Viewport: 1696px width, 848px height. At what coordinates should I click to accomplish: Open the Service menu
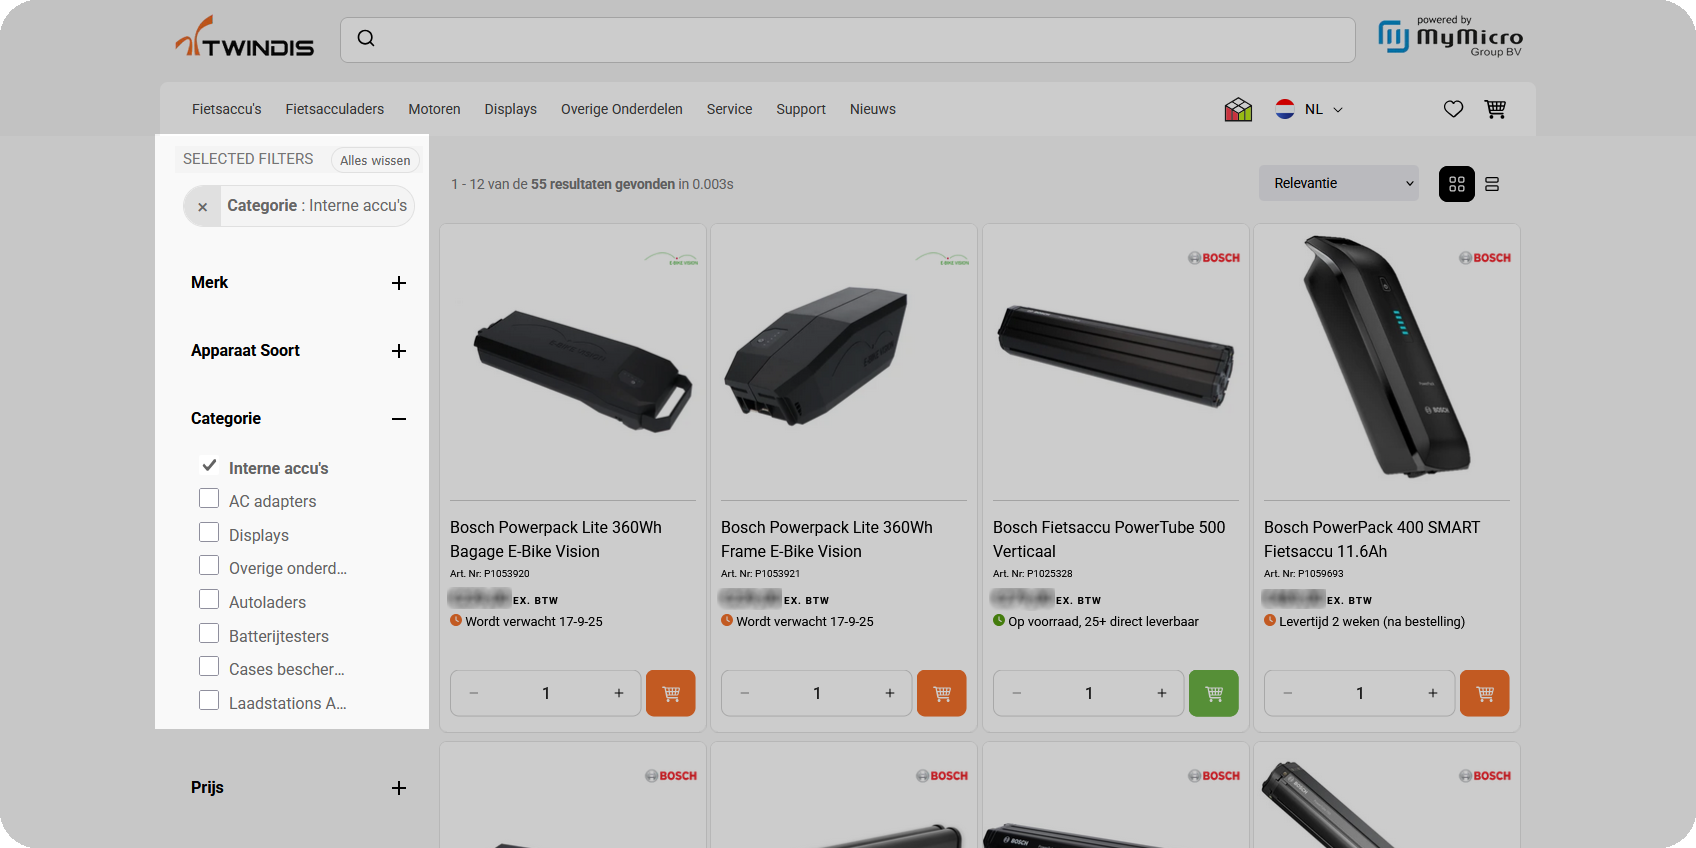(729, 109)
